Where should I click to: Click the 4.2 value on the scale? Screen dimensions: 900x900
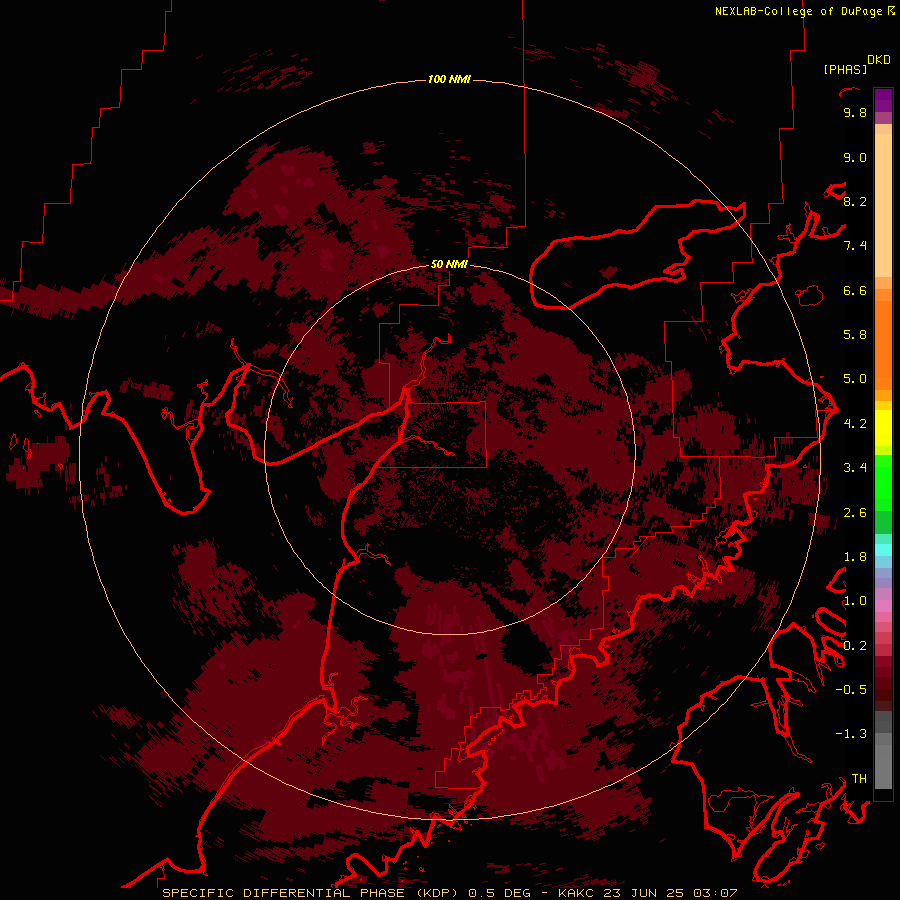(x=855, y=424)
